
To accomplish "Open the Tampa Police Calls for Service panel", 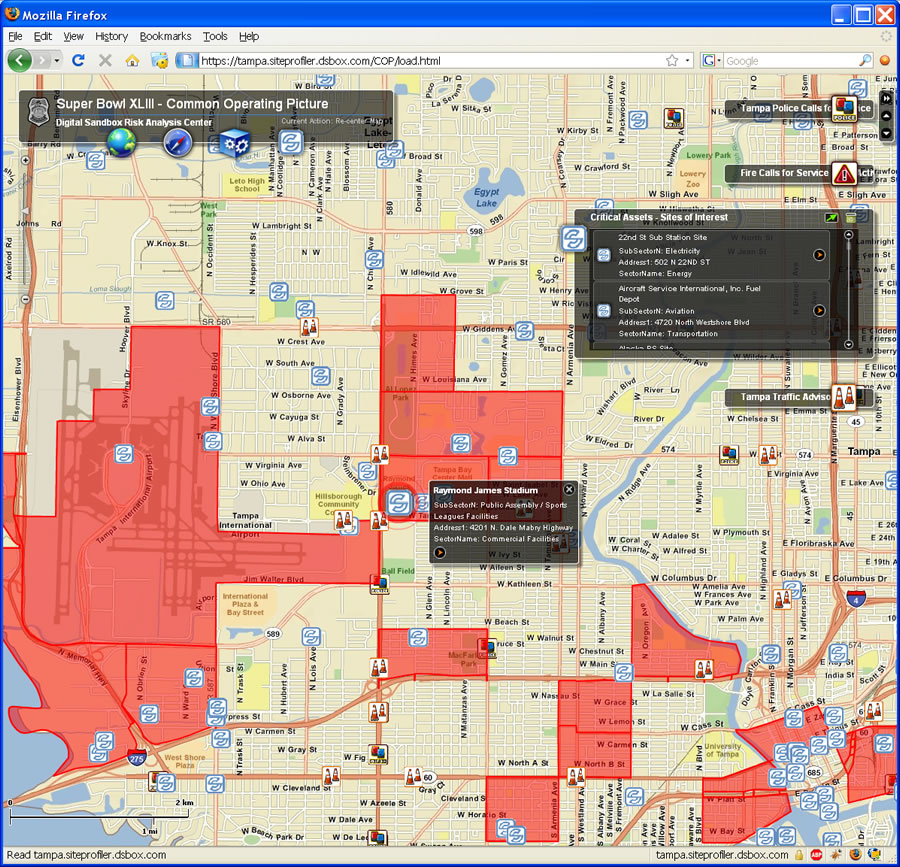I will coord(785,108).
